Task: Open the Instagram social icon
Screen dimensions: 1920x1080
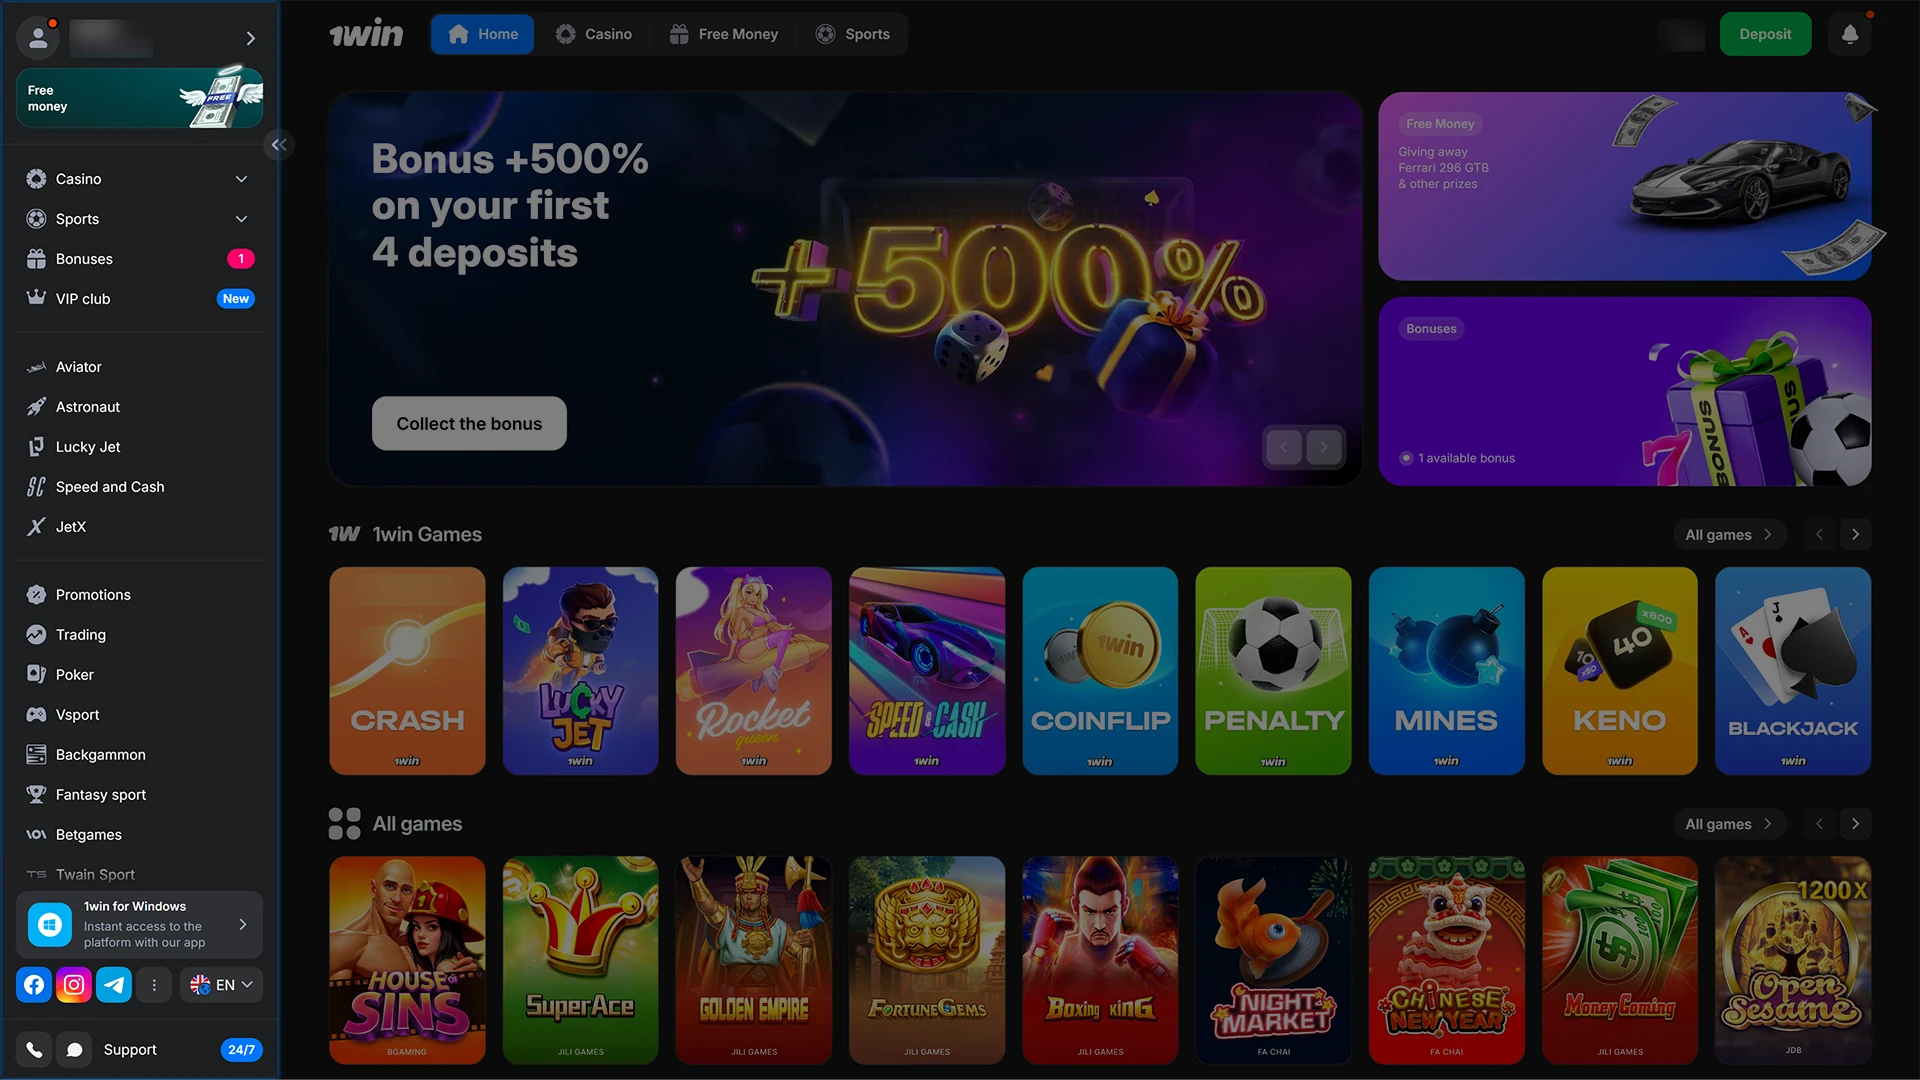Action: click(74, 985)
